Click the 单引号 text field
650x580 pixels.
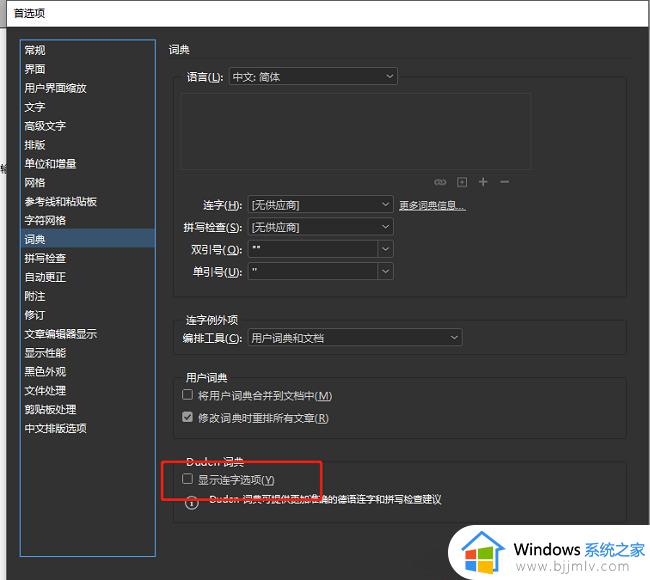coord(313,272)
